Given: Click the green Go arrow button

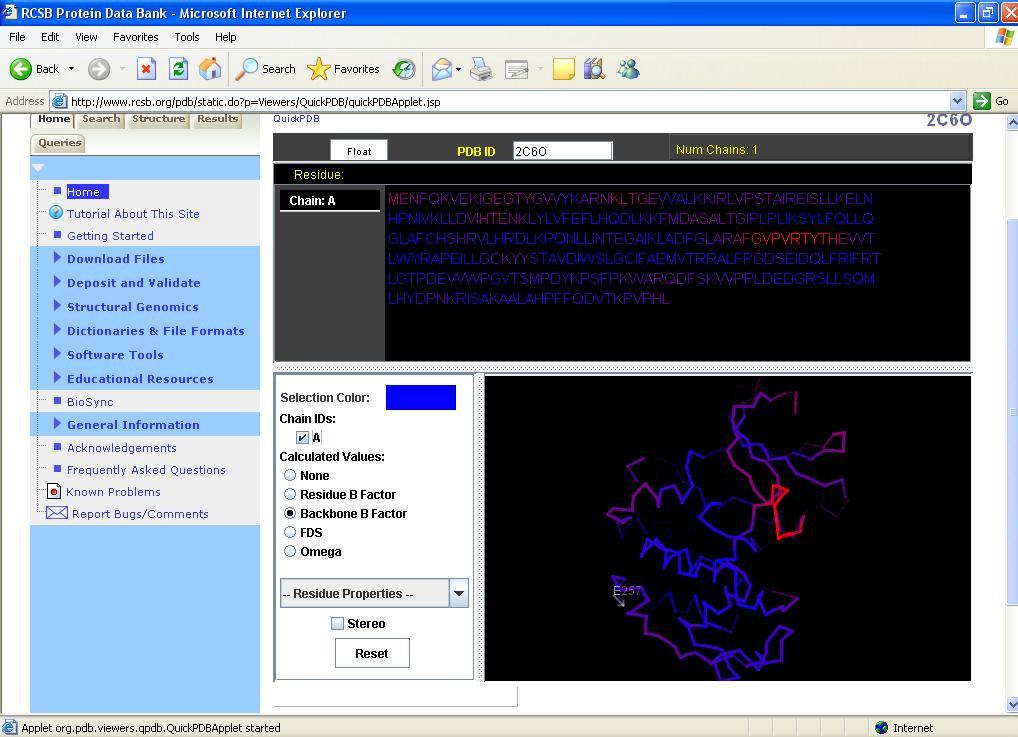Looking at the screenshot, I should (982, 101).
